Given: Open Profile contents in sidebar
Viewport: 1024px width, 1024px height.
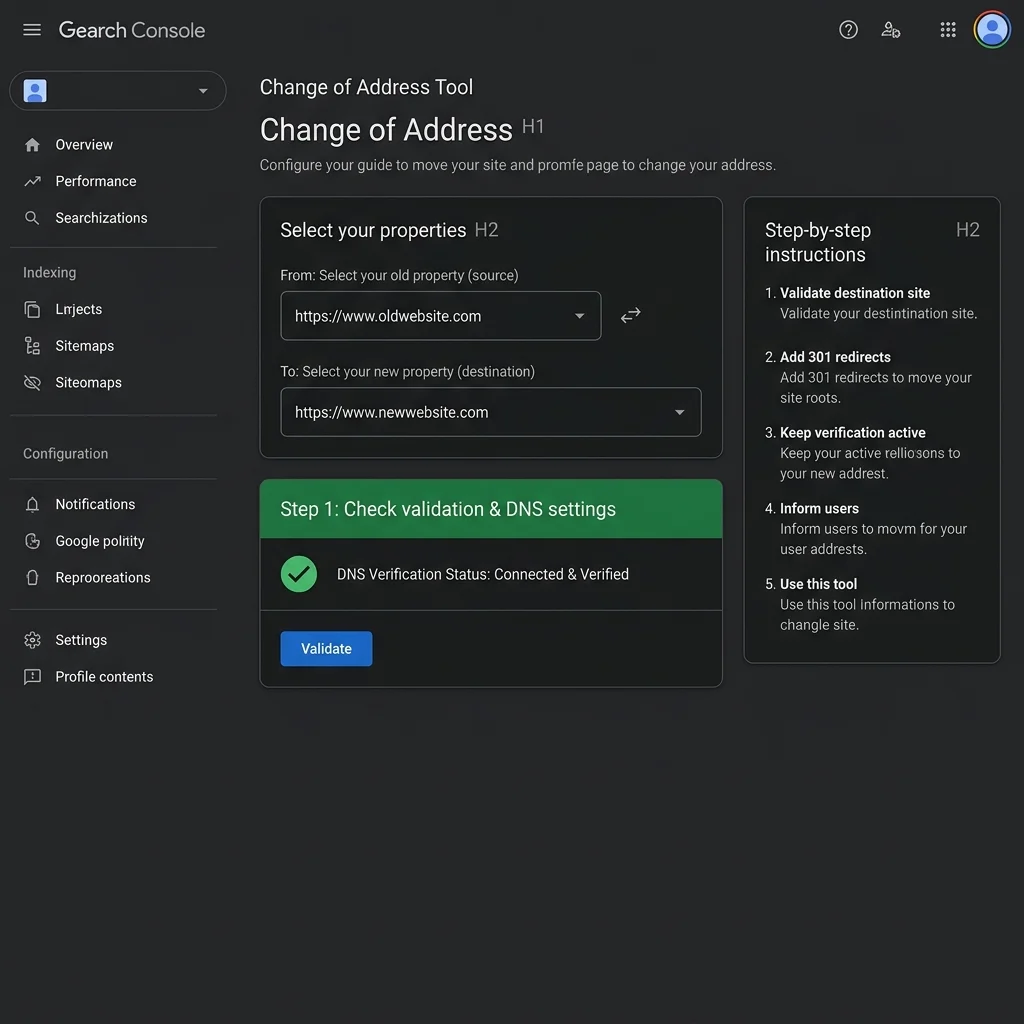Looking at the screenshot, I should (x=104, y=677).
